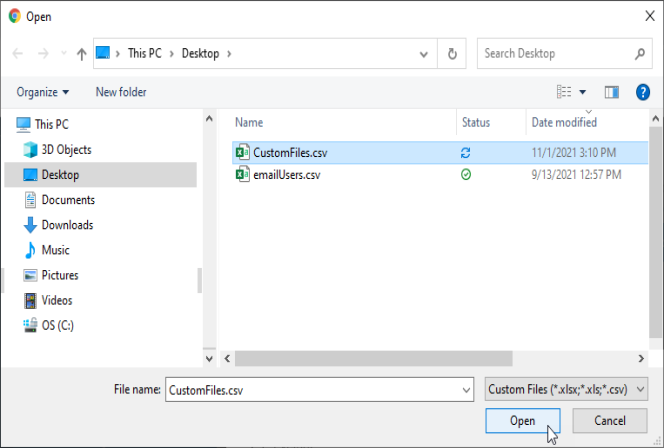Select the emailUsers.csv file icon
The height and width of the screenshot is (448, 664).
(242, 175)
